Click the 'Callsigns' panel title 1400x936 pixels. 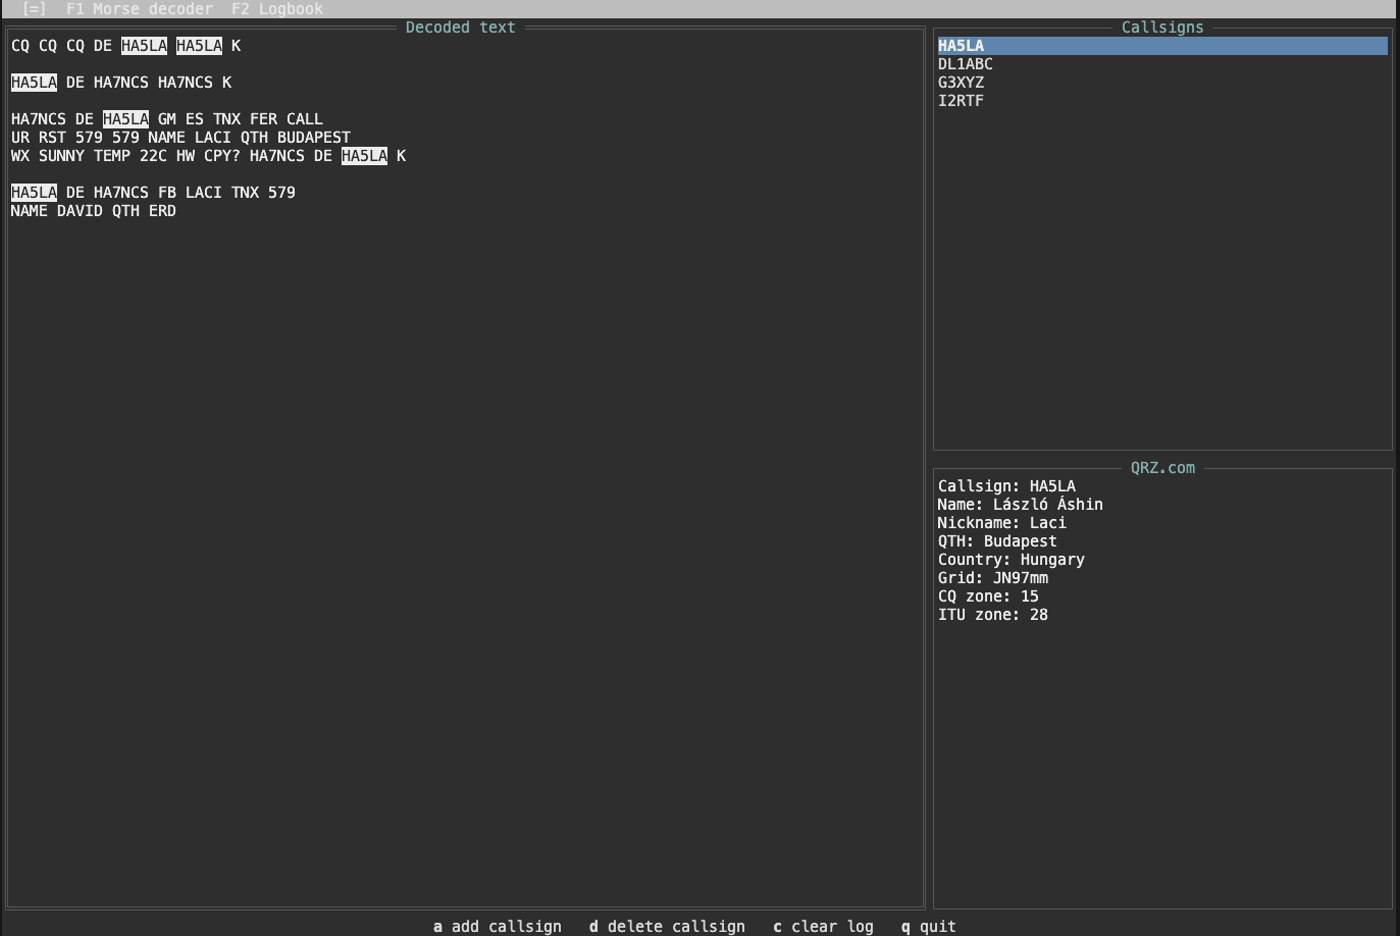(x=1162, y=28)
